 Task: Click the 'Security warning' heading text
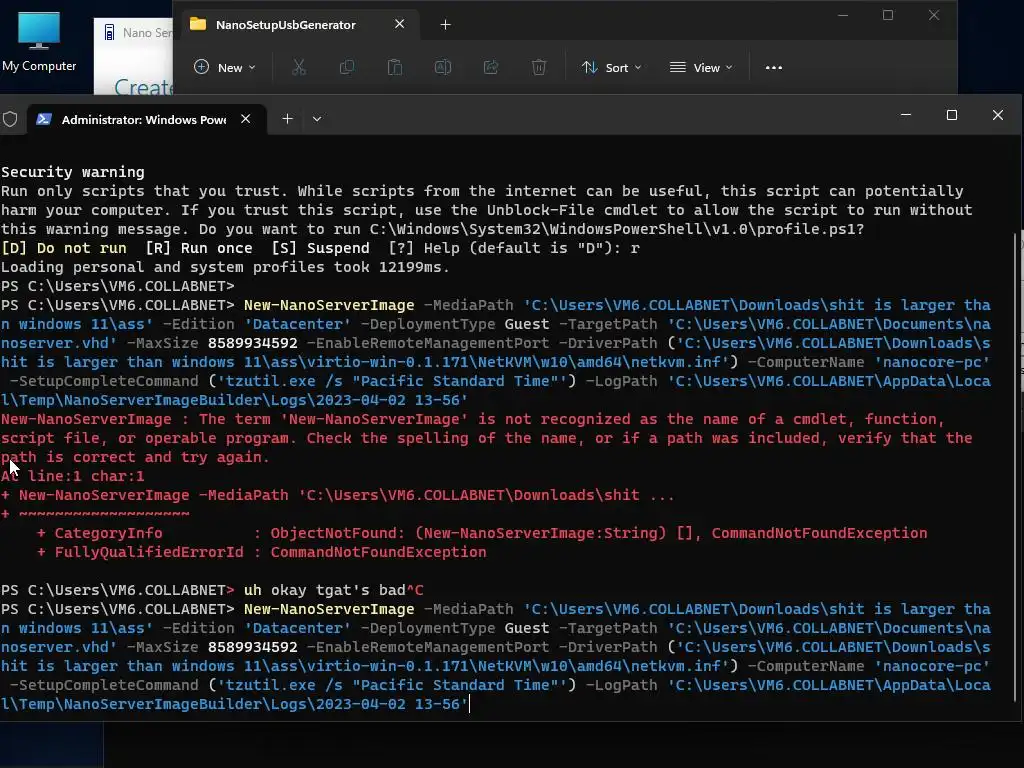[x=72, y=172]
